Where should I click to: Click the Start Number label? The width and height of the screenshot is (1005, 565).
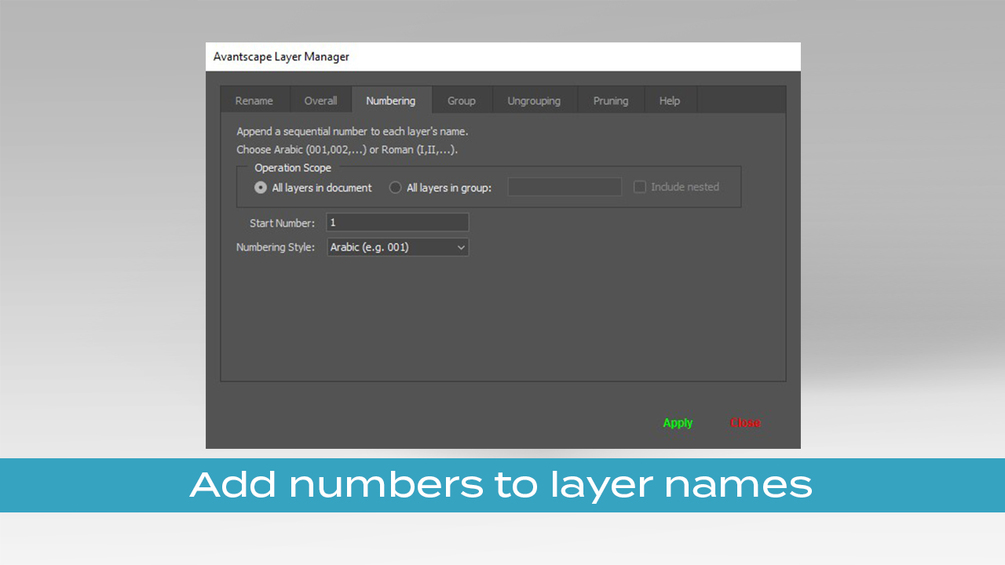(282, 223)
